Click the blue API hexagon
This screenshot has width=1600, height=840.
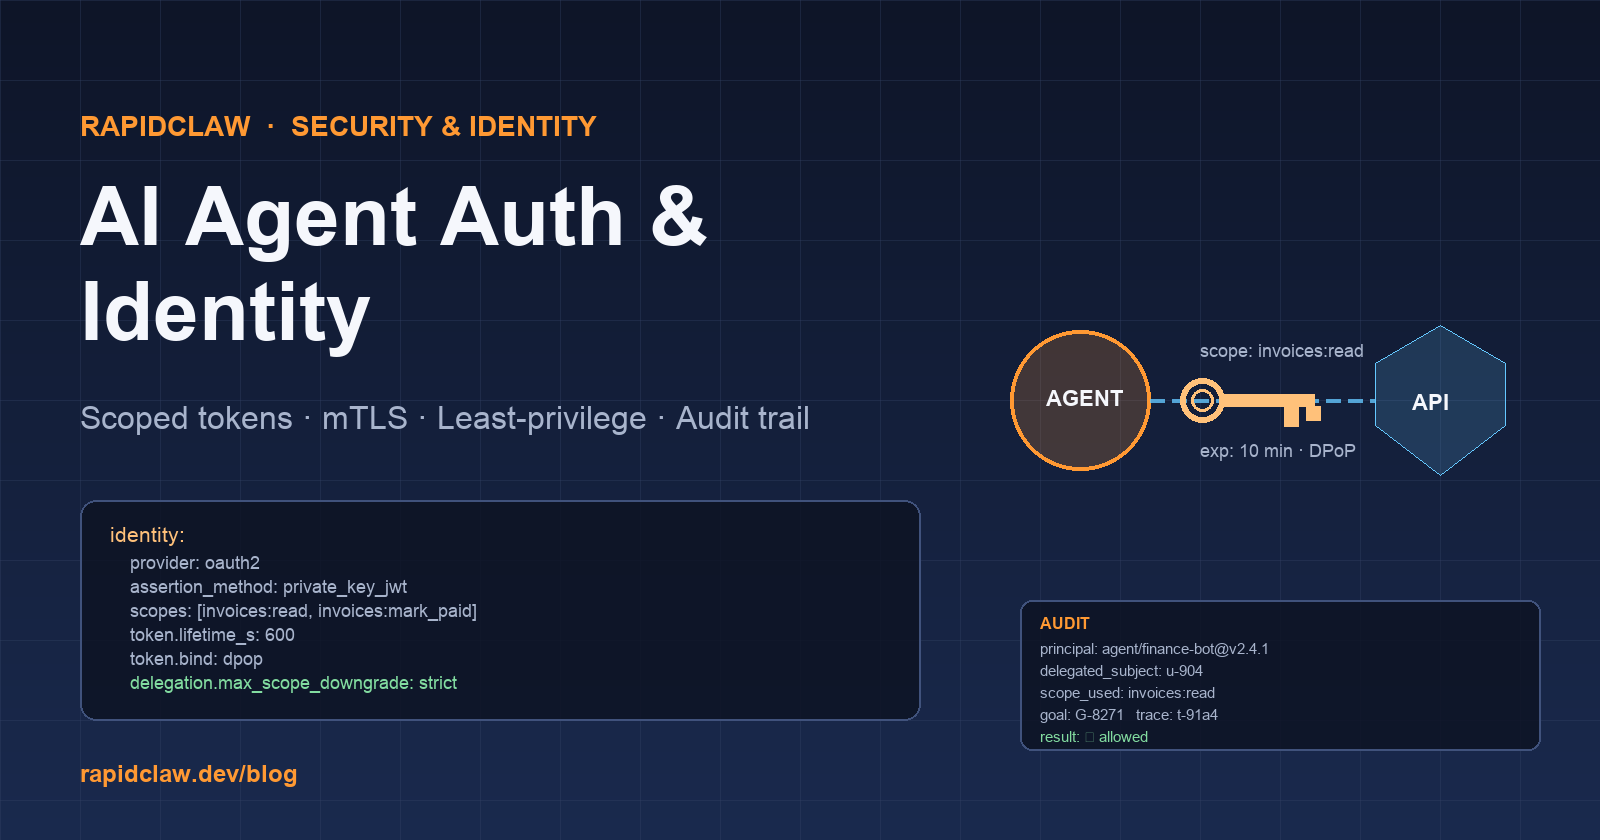[x=1440, y=401]
